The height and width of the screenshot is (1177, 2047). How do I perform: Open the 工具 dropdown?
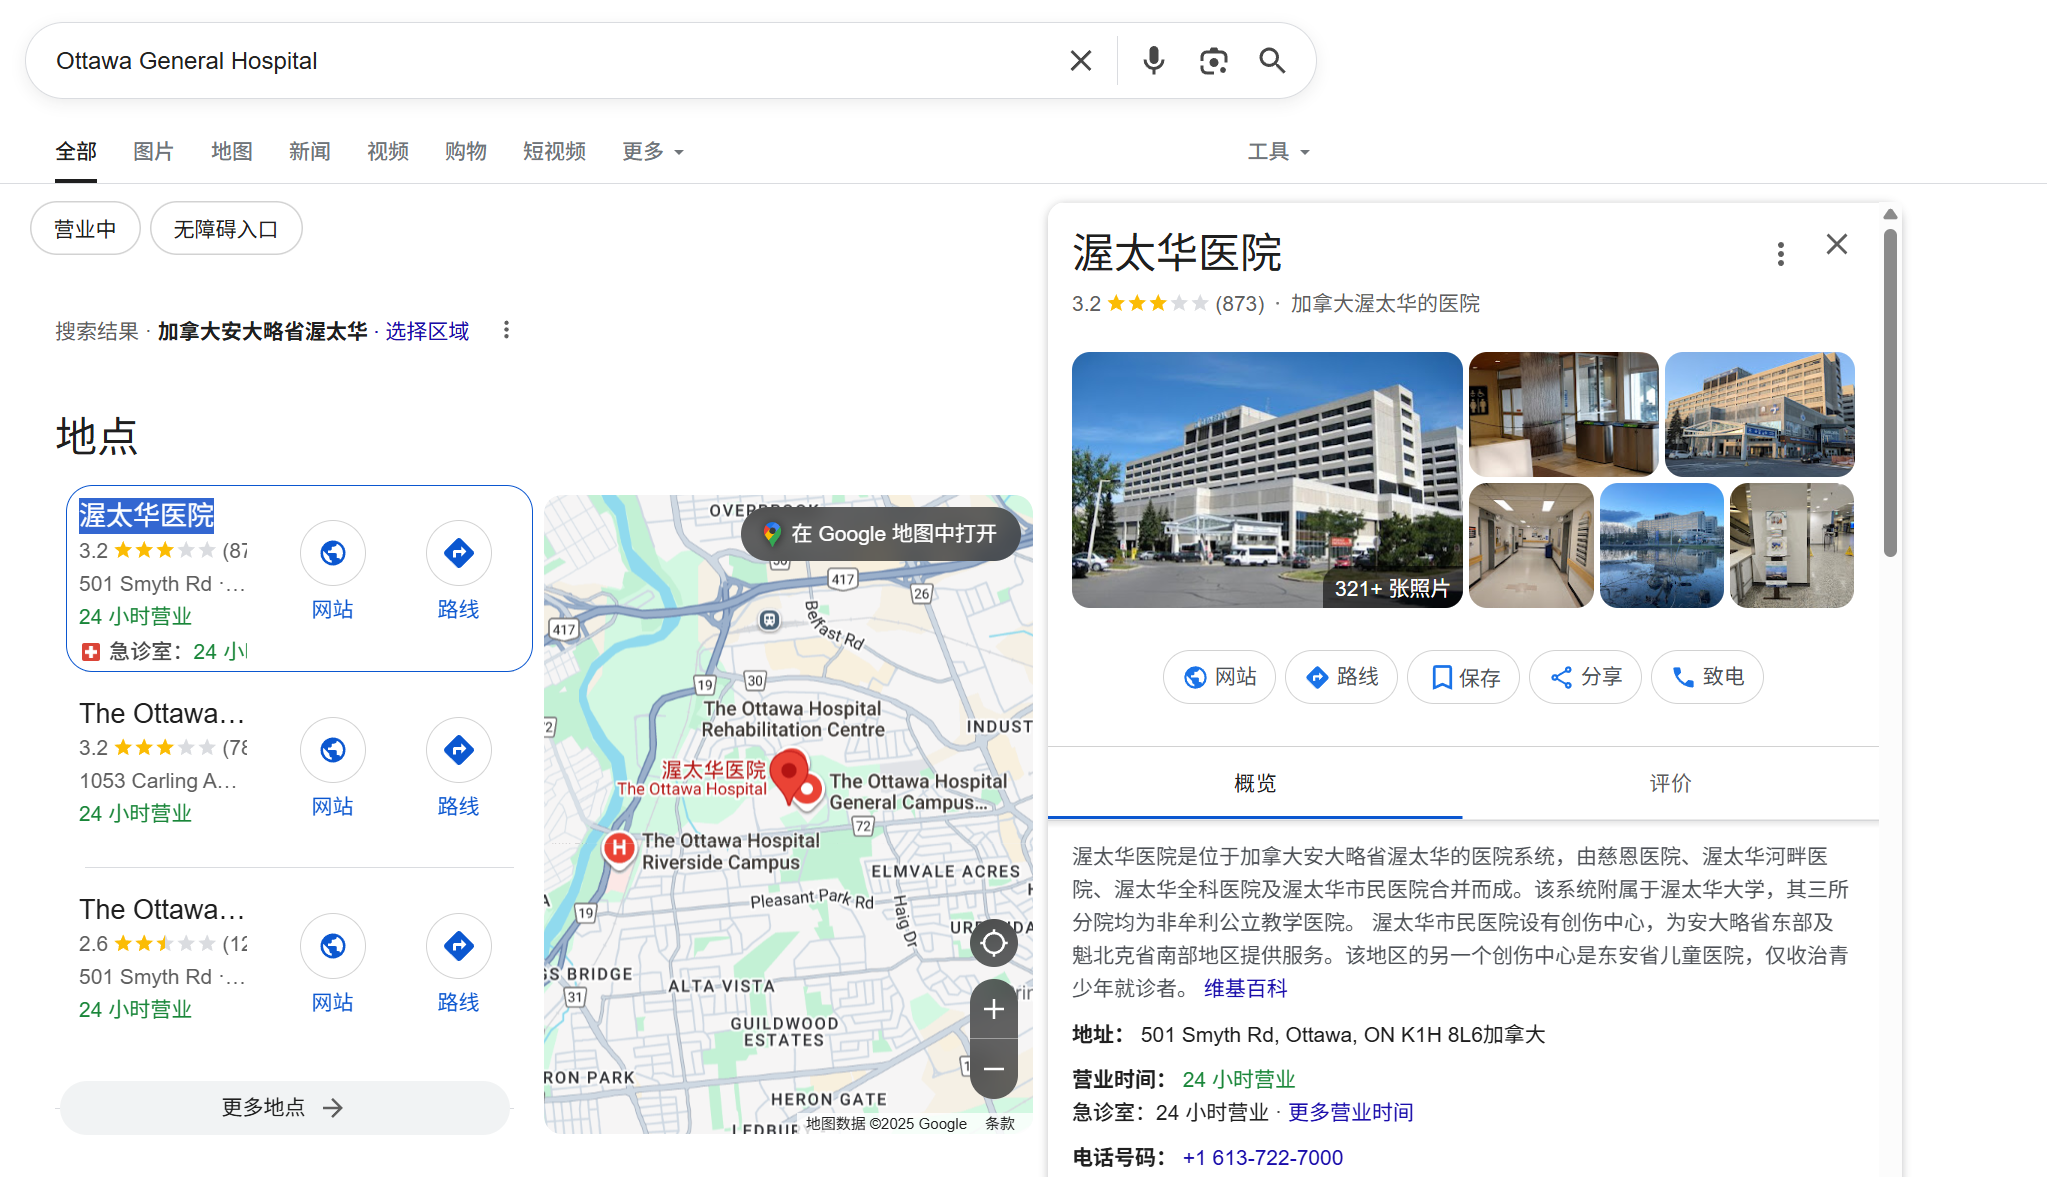[1278, 152]
